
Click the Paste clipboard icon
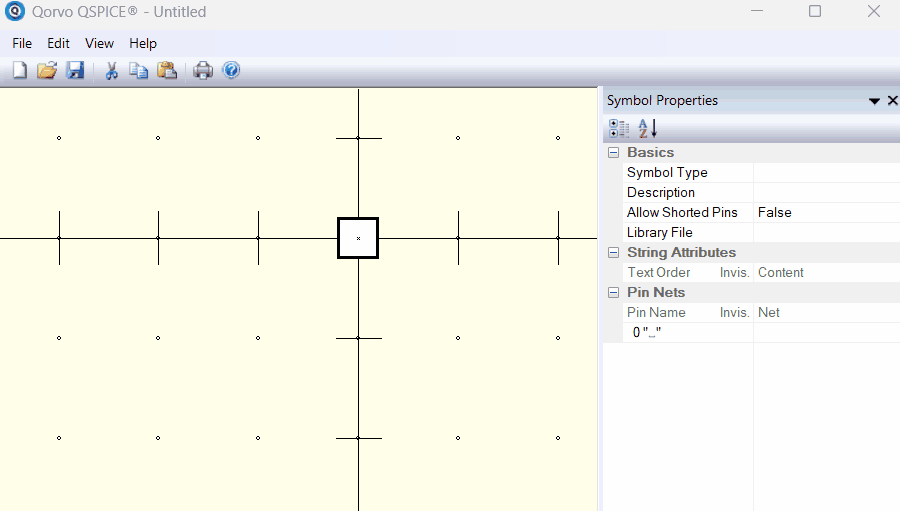pos(167,70)
